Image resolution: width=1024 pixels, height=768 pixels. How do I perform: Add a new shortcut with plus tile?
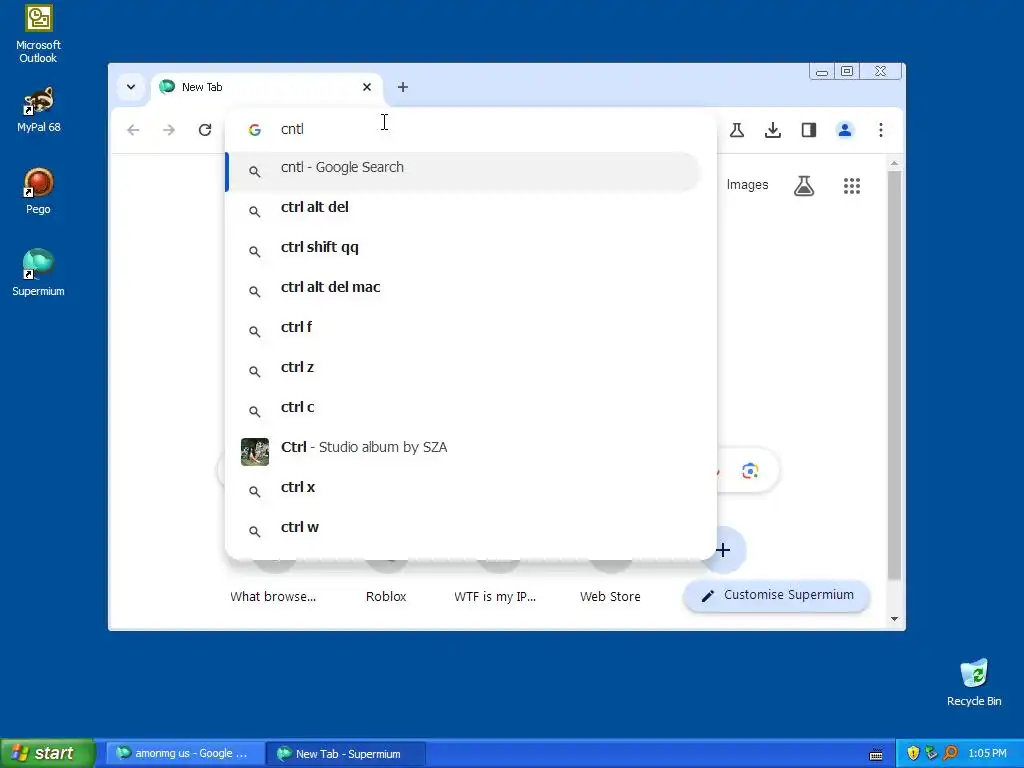[723, 550]
